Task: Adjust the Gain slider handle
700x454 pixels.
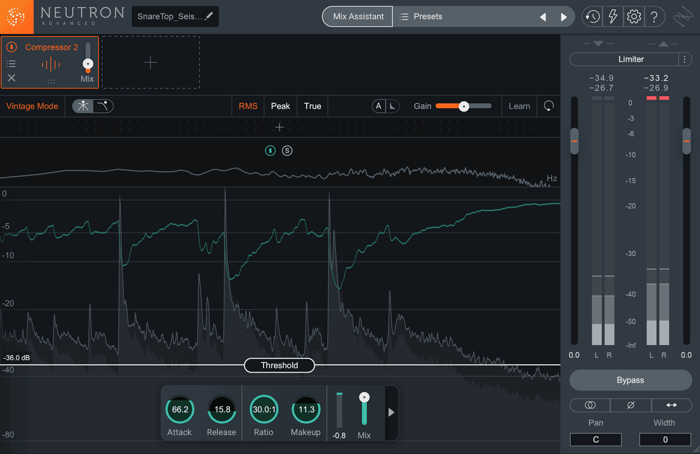Action: coord(464,106)
